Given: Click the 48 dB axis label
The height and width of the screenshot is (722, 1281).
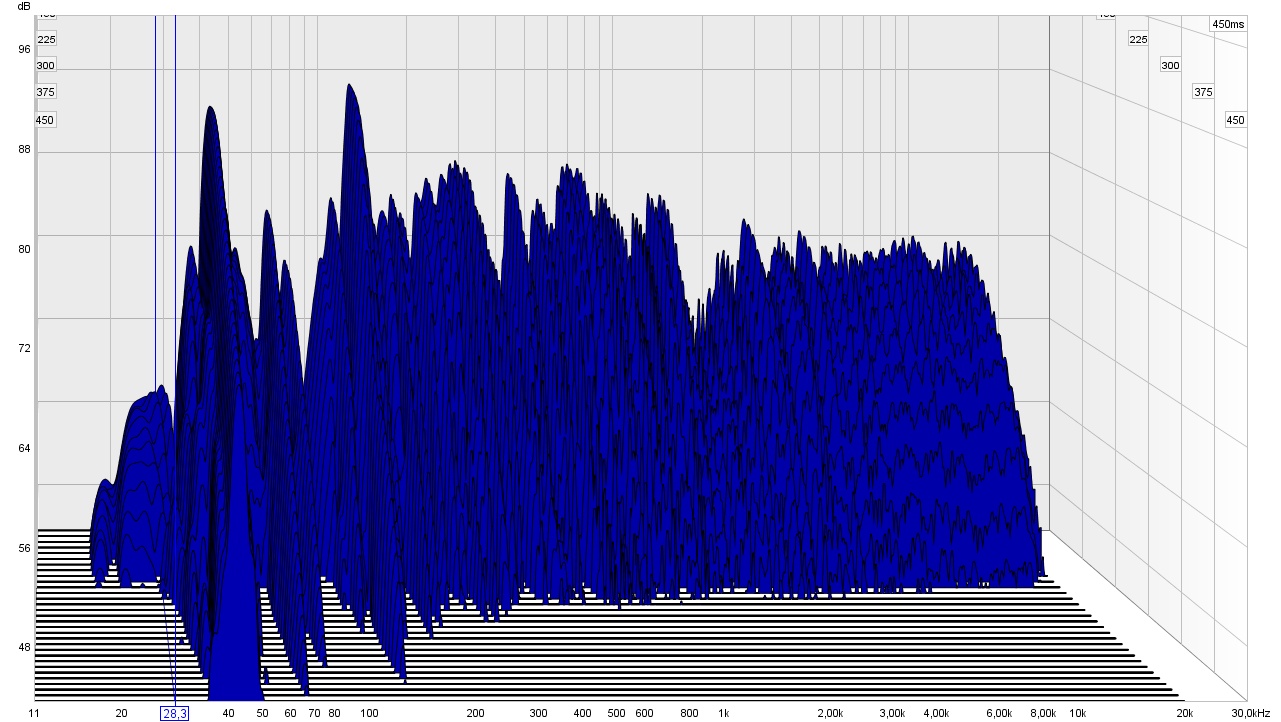Looking at the screenshot, I should pyautogui.click(x=24, y=647).
